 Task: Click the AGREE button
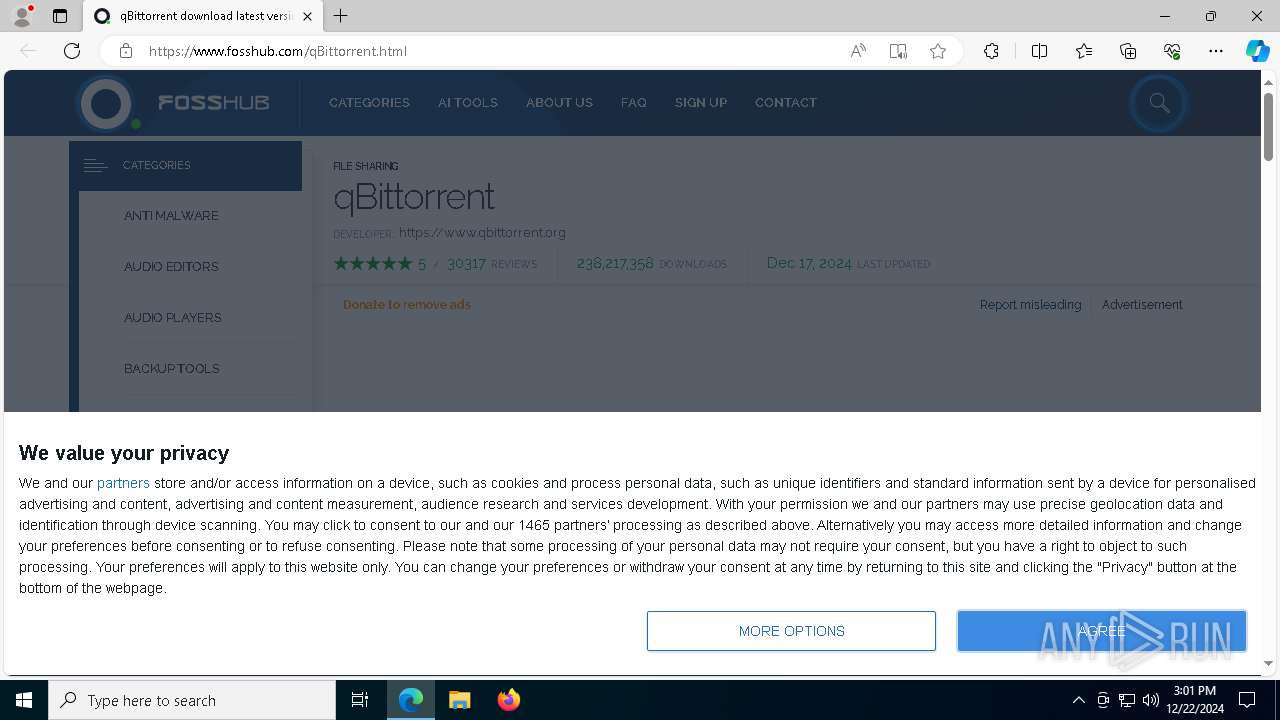[1102, 631]
